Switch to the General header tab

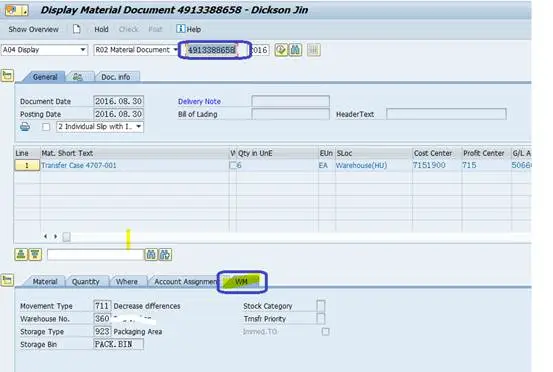point(45,77)
